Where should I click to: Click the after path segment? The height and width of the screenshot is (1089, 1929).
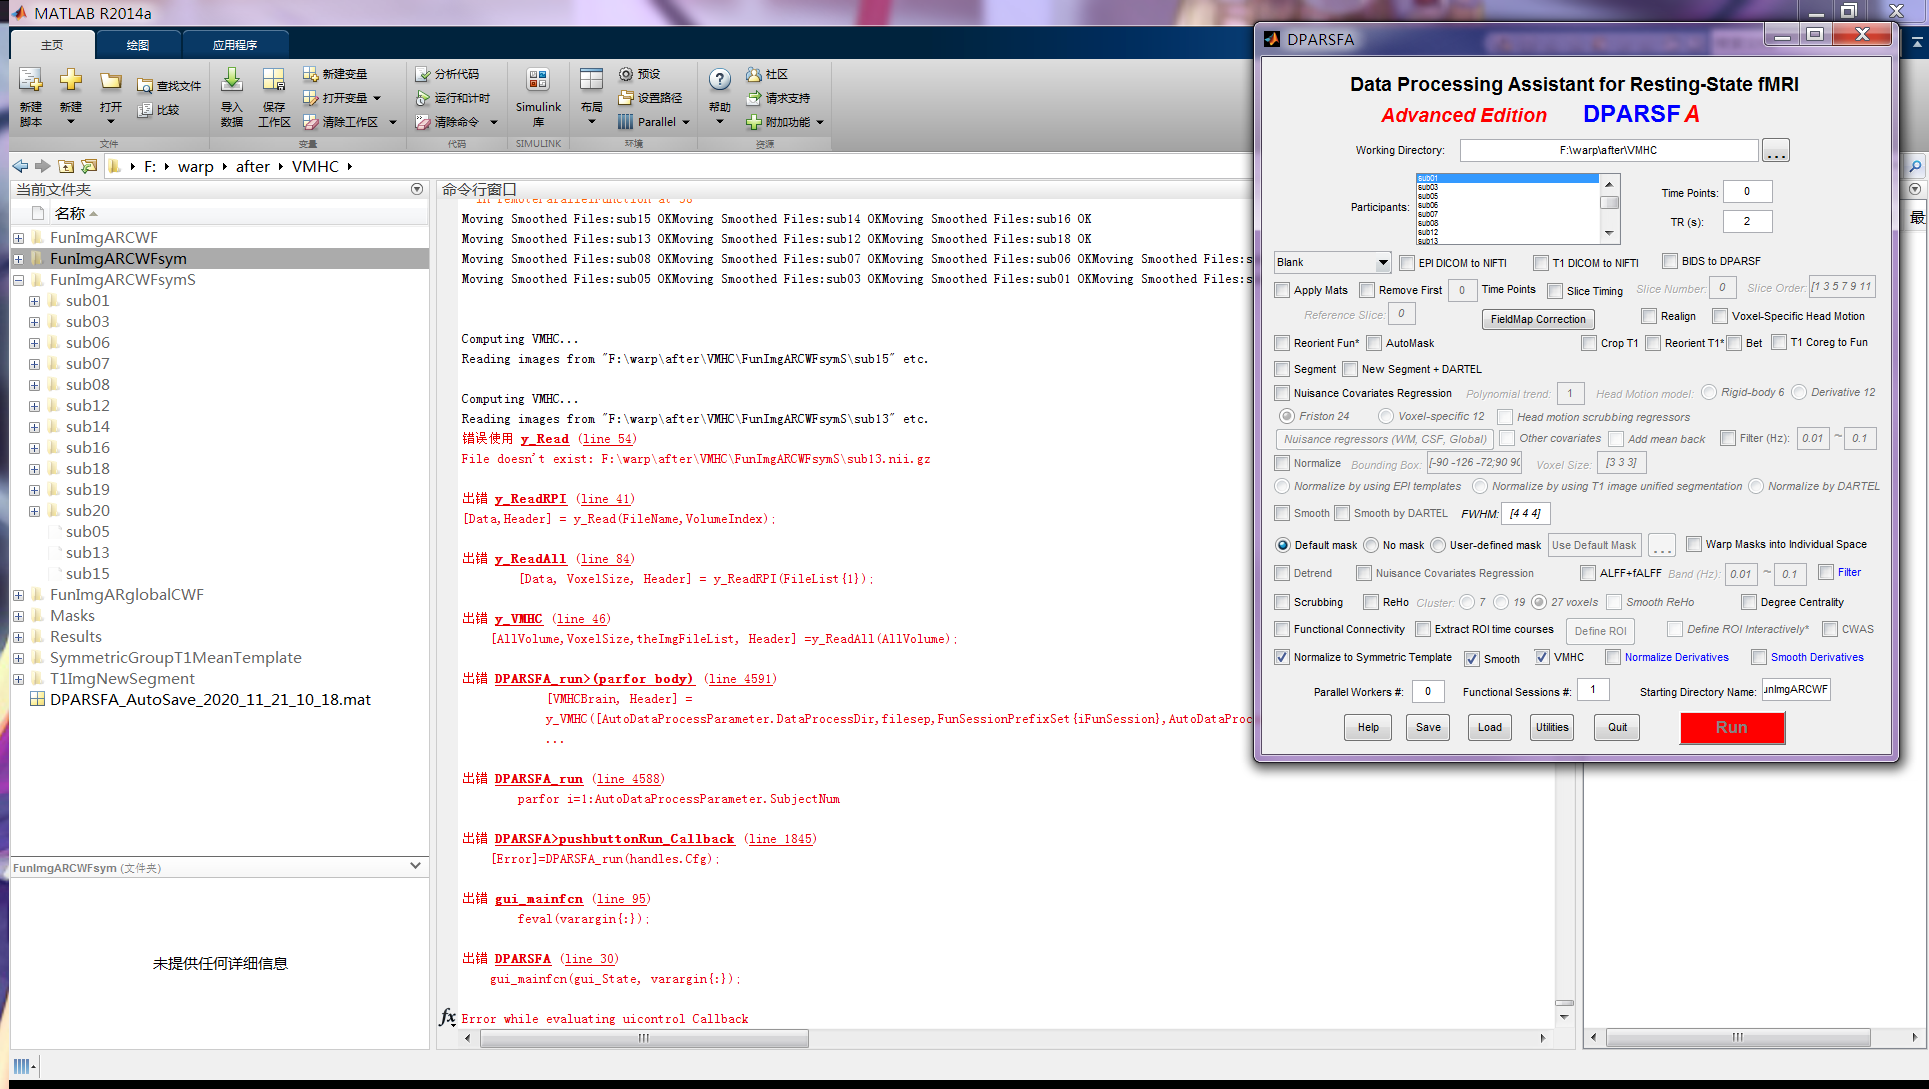point(253,166)
